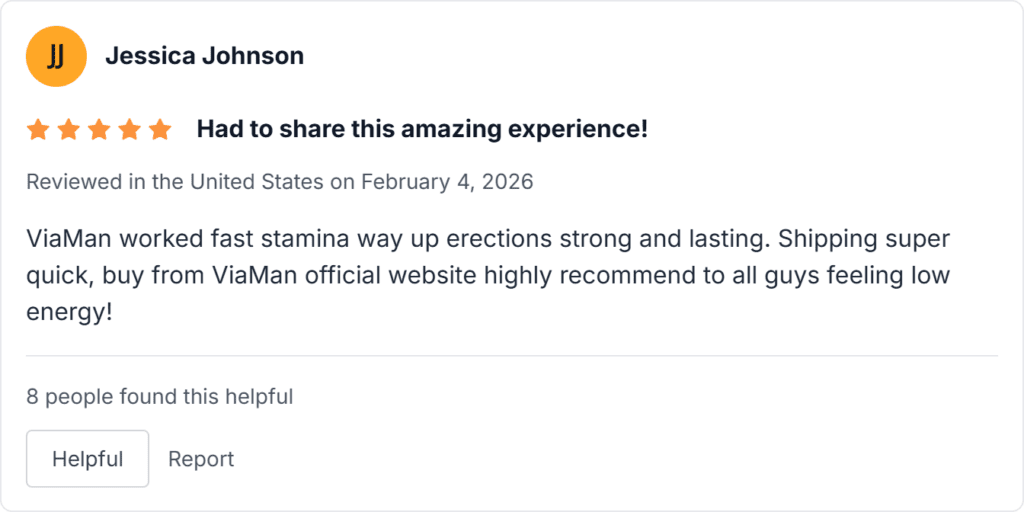Viewport: 1024px width, 512px height.
Task: Click the orange JJ avatar icon
Action: click(56, 56)
